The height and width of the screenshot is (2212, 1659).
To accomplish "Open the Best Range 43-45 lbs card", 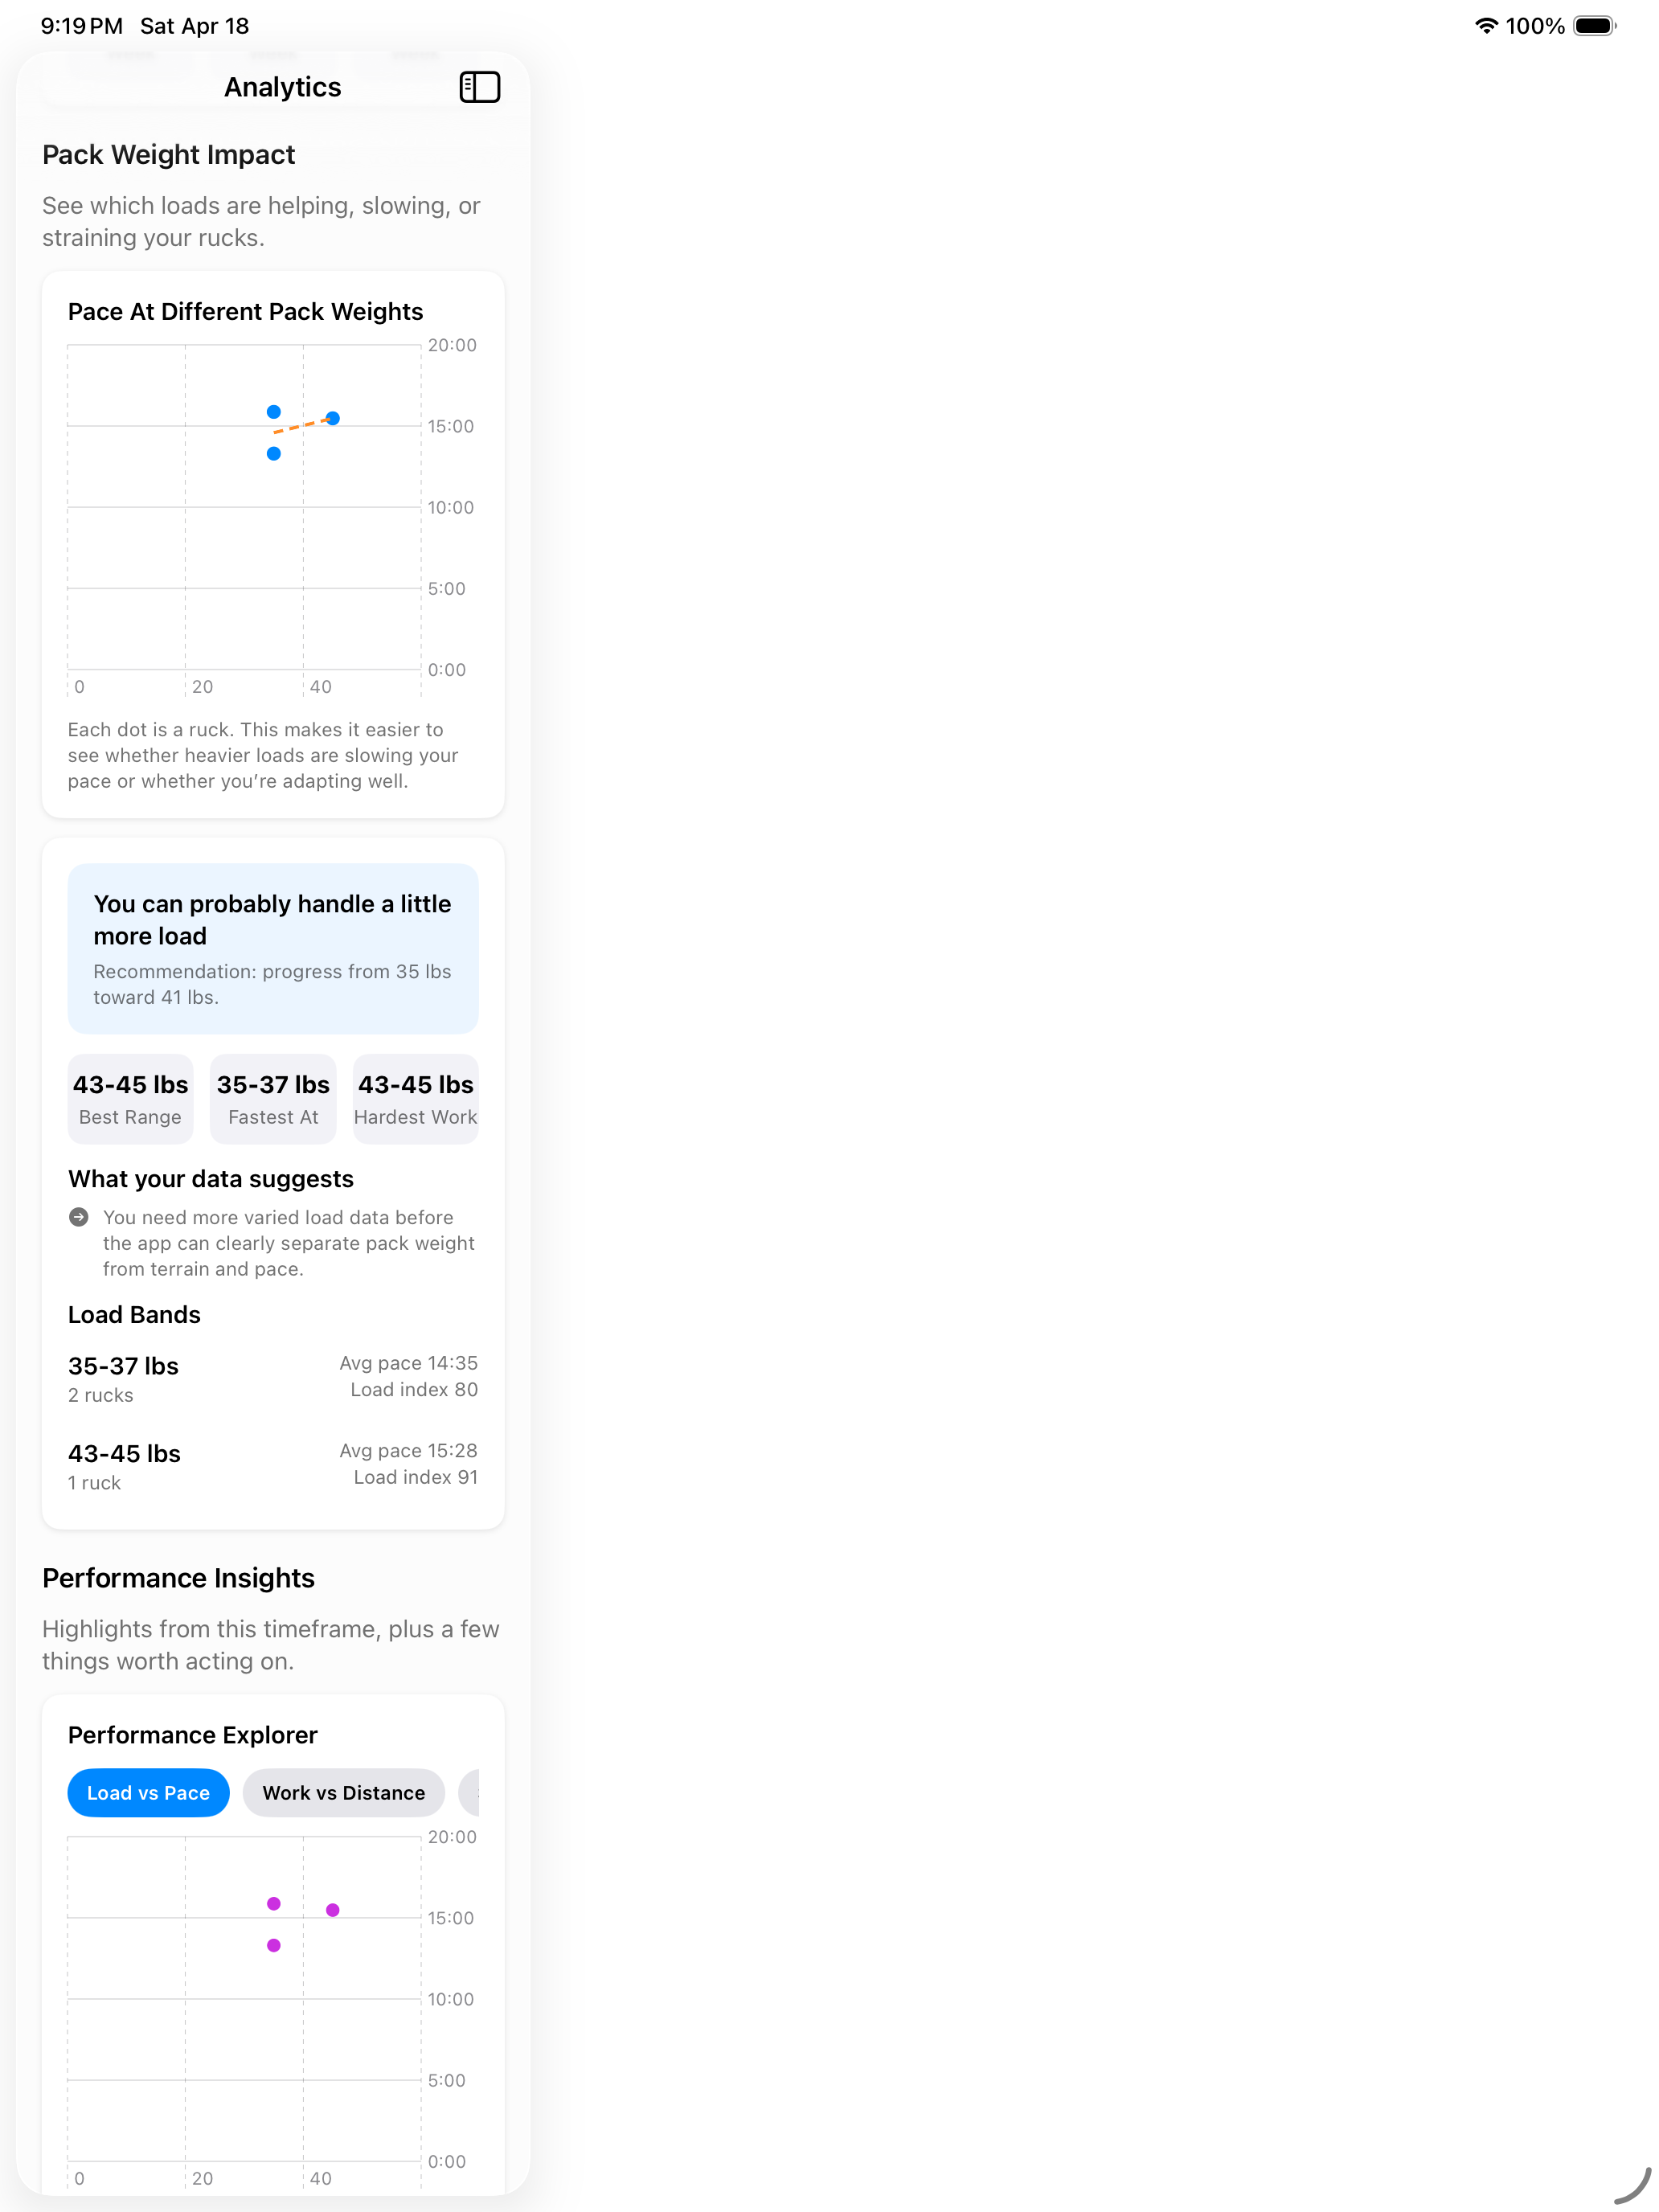I will [130, 1099].
